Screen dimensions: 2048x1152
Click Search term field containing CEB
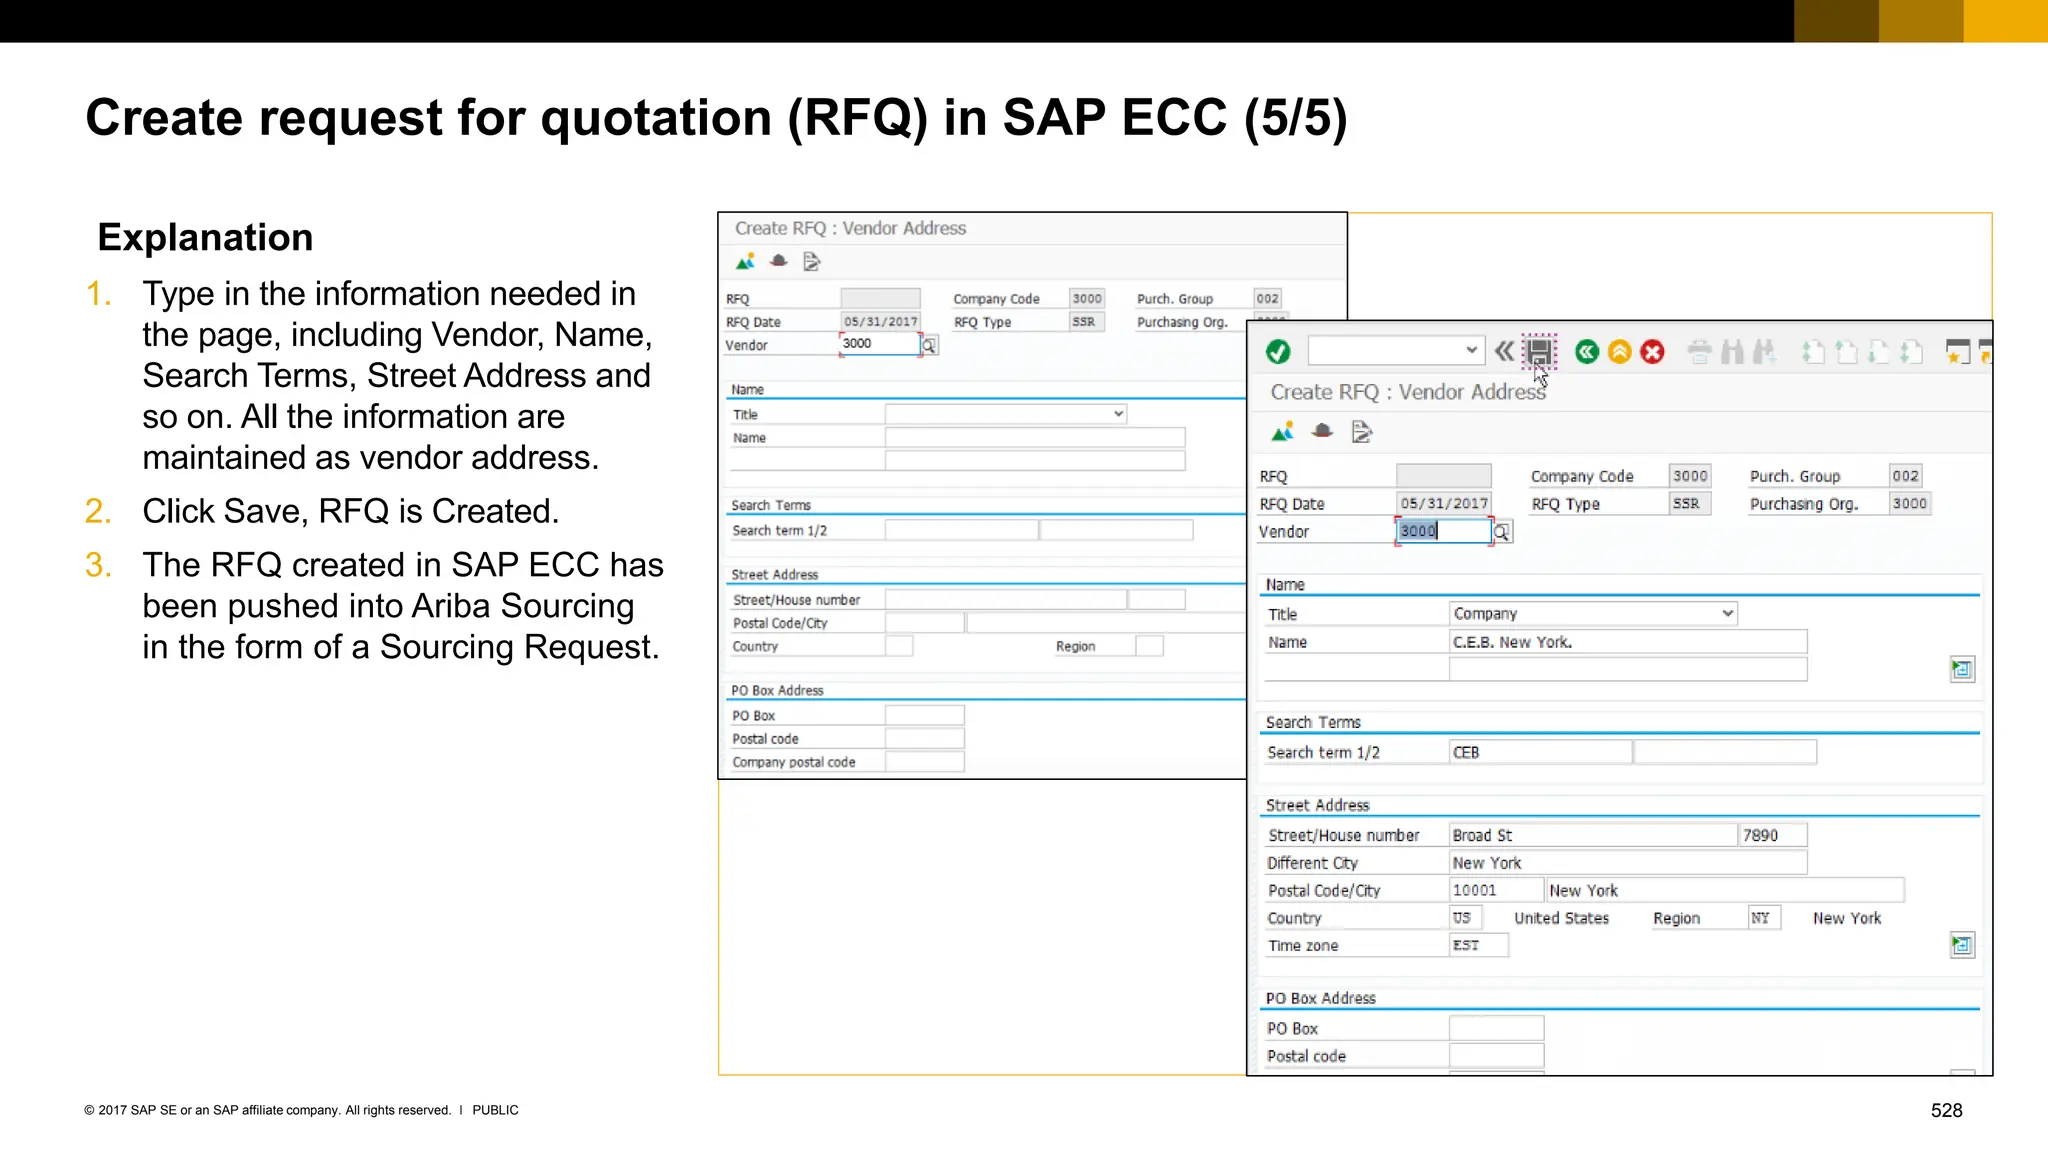coord(1540,752)
